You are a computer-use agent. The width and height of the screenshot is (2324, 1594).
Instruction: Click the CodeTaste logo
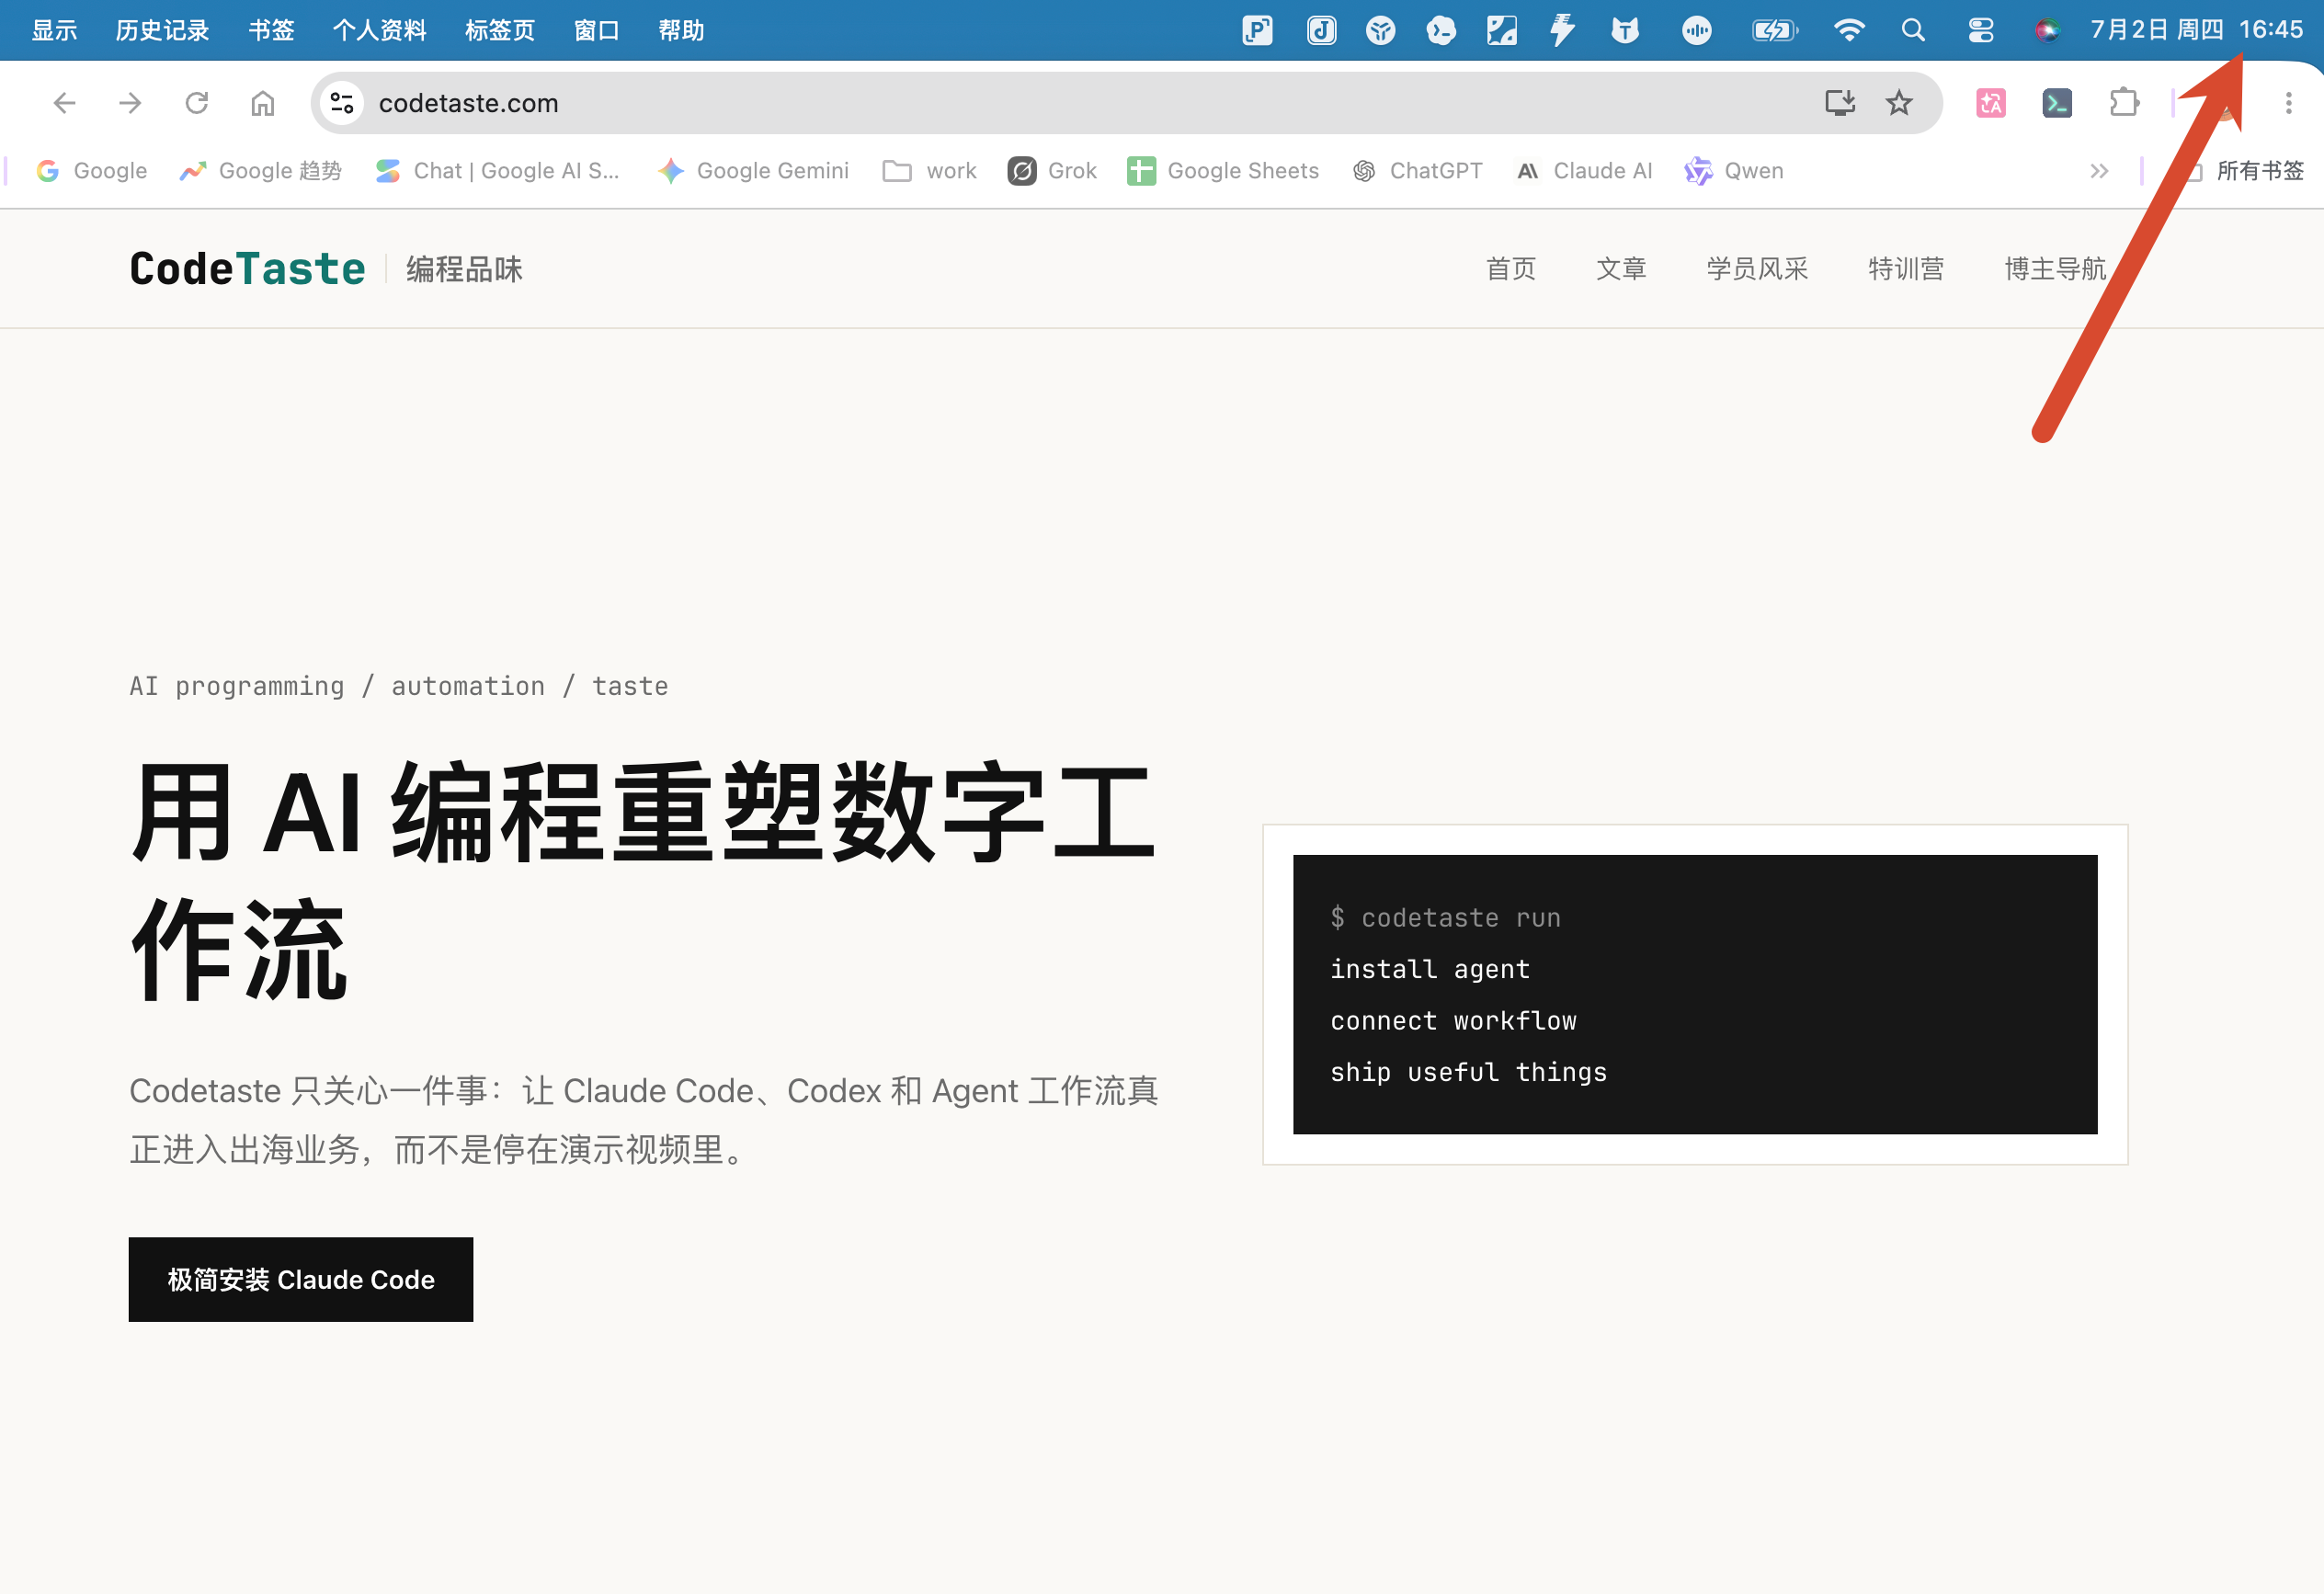point(247,269)
